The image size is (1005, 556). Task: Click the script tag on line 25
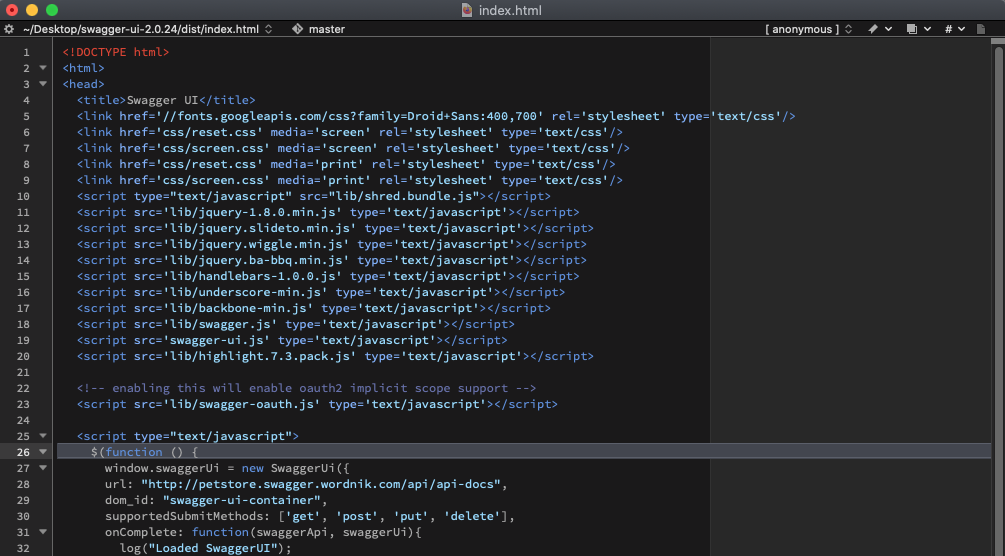coord(188,436)
